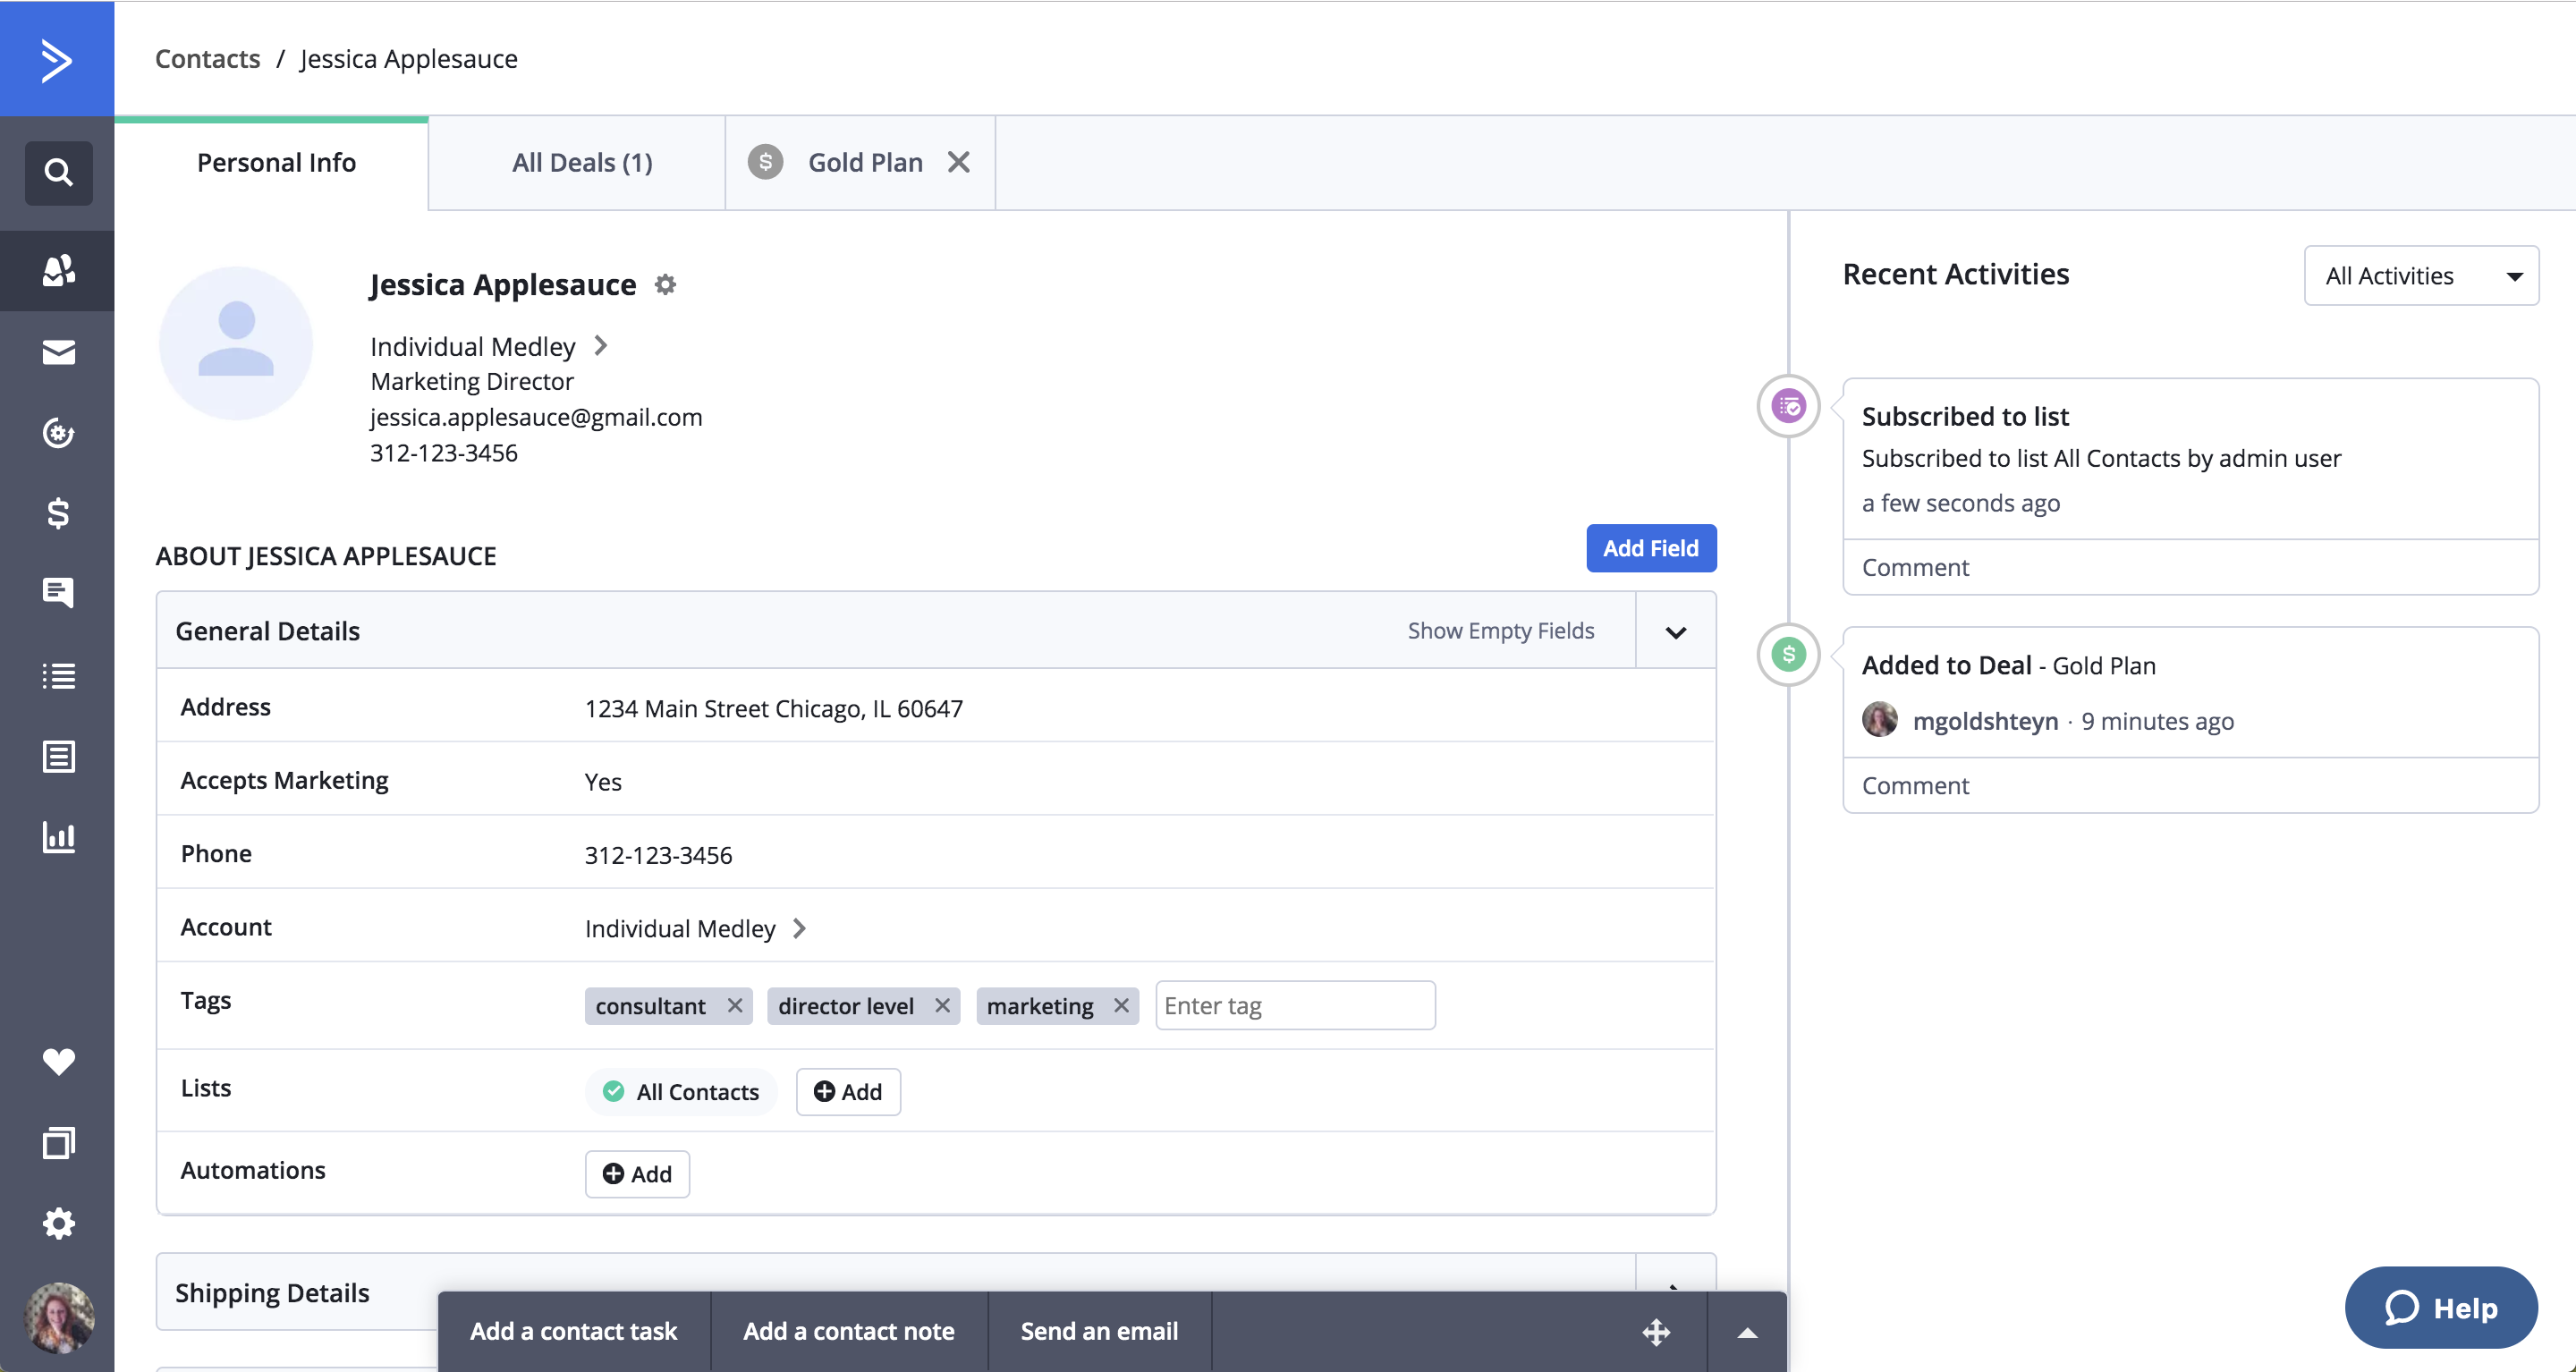Open Deals dollar icon in sidebar
Image resolution: width=2576 pixels, height=1372 pixels.
coord(58,513)
